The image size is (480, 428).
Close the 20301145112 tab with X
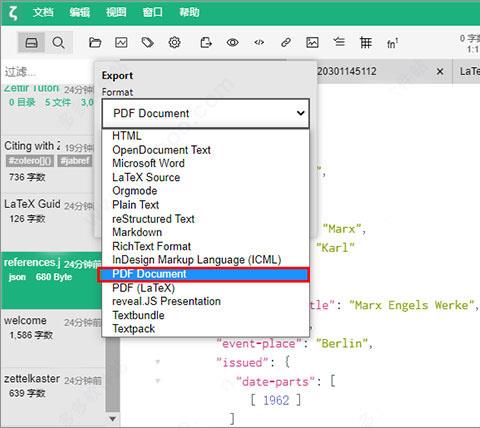click(440, 71)
